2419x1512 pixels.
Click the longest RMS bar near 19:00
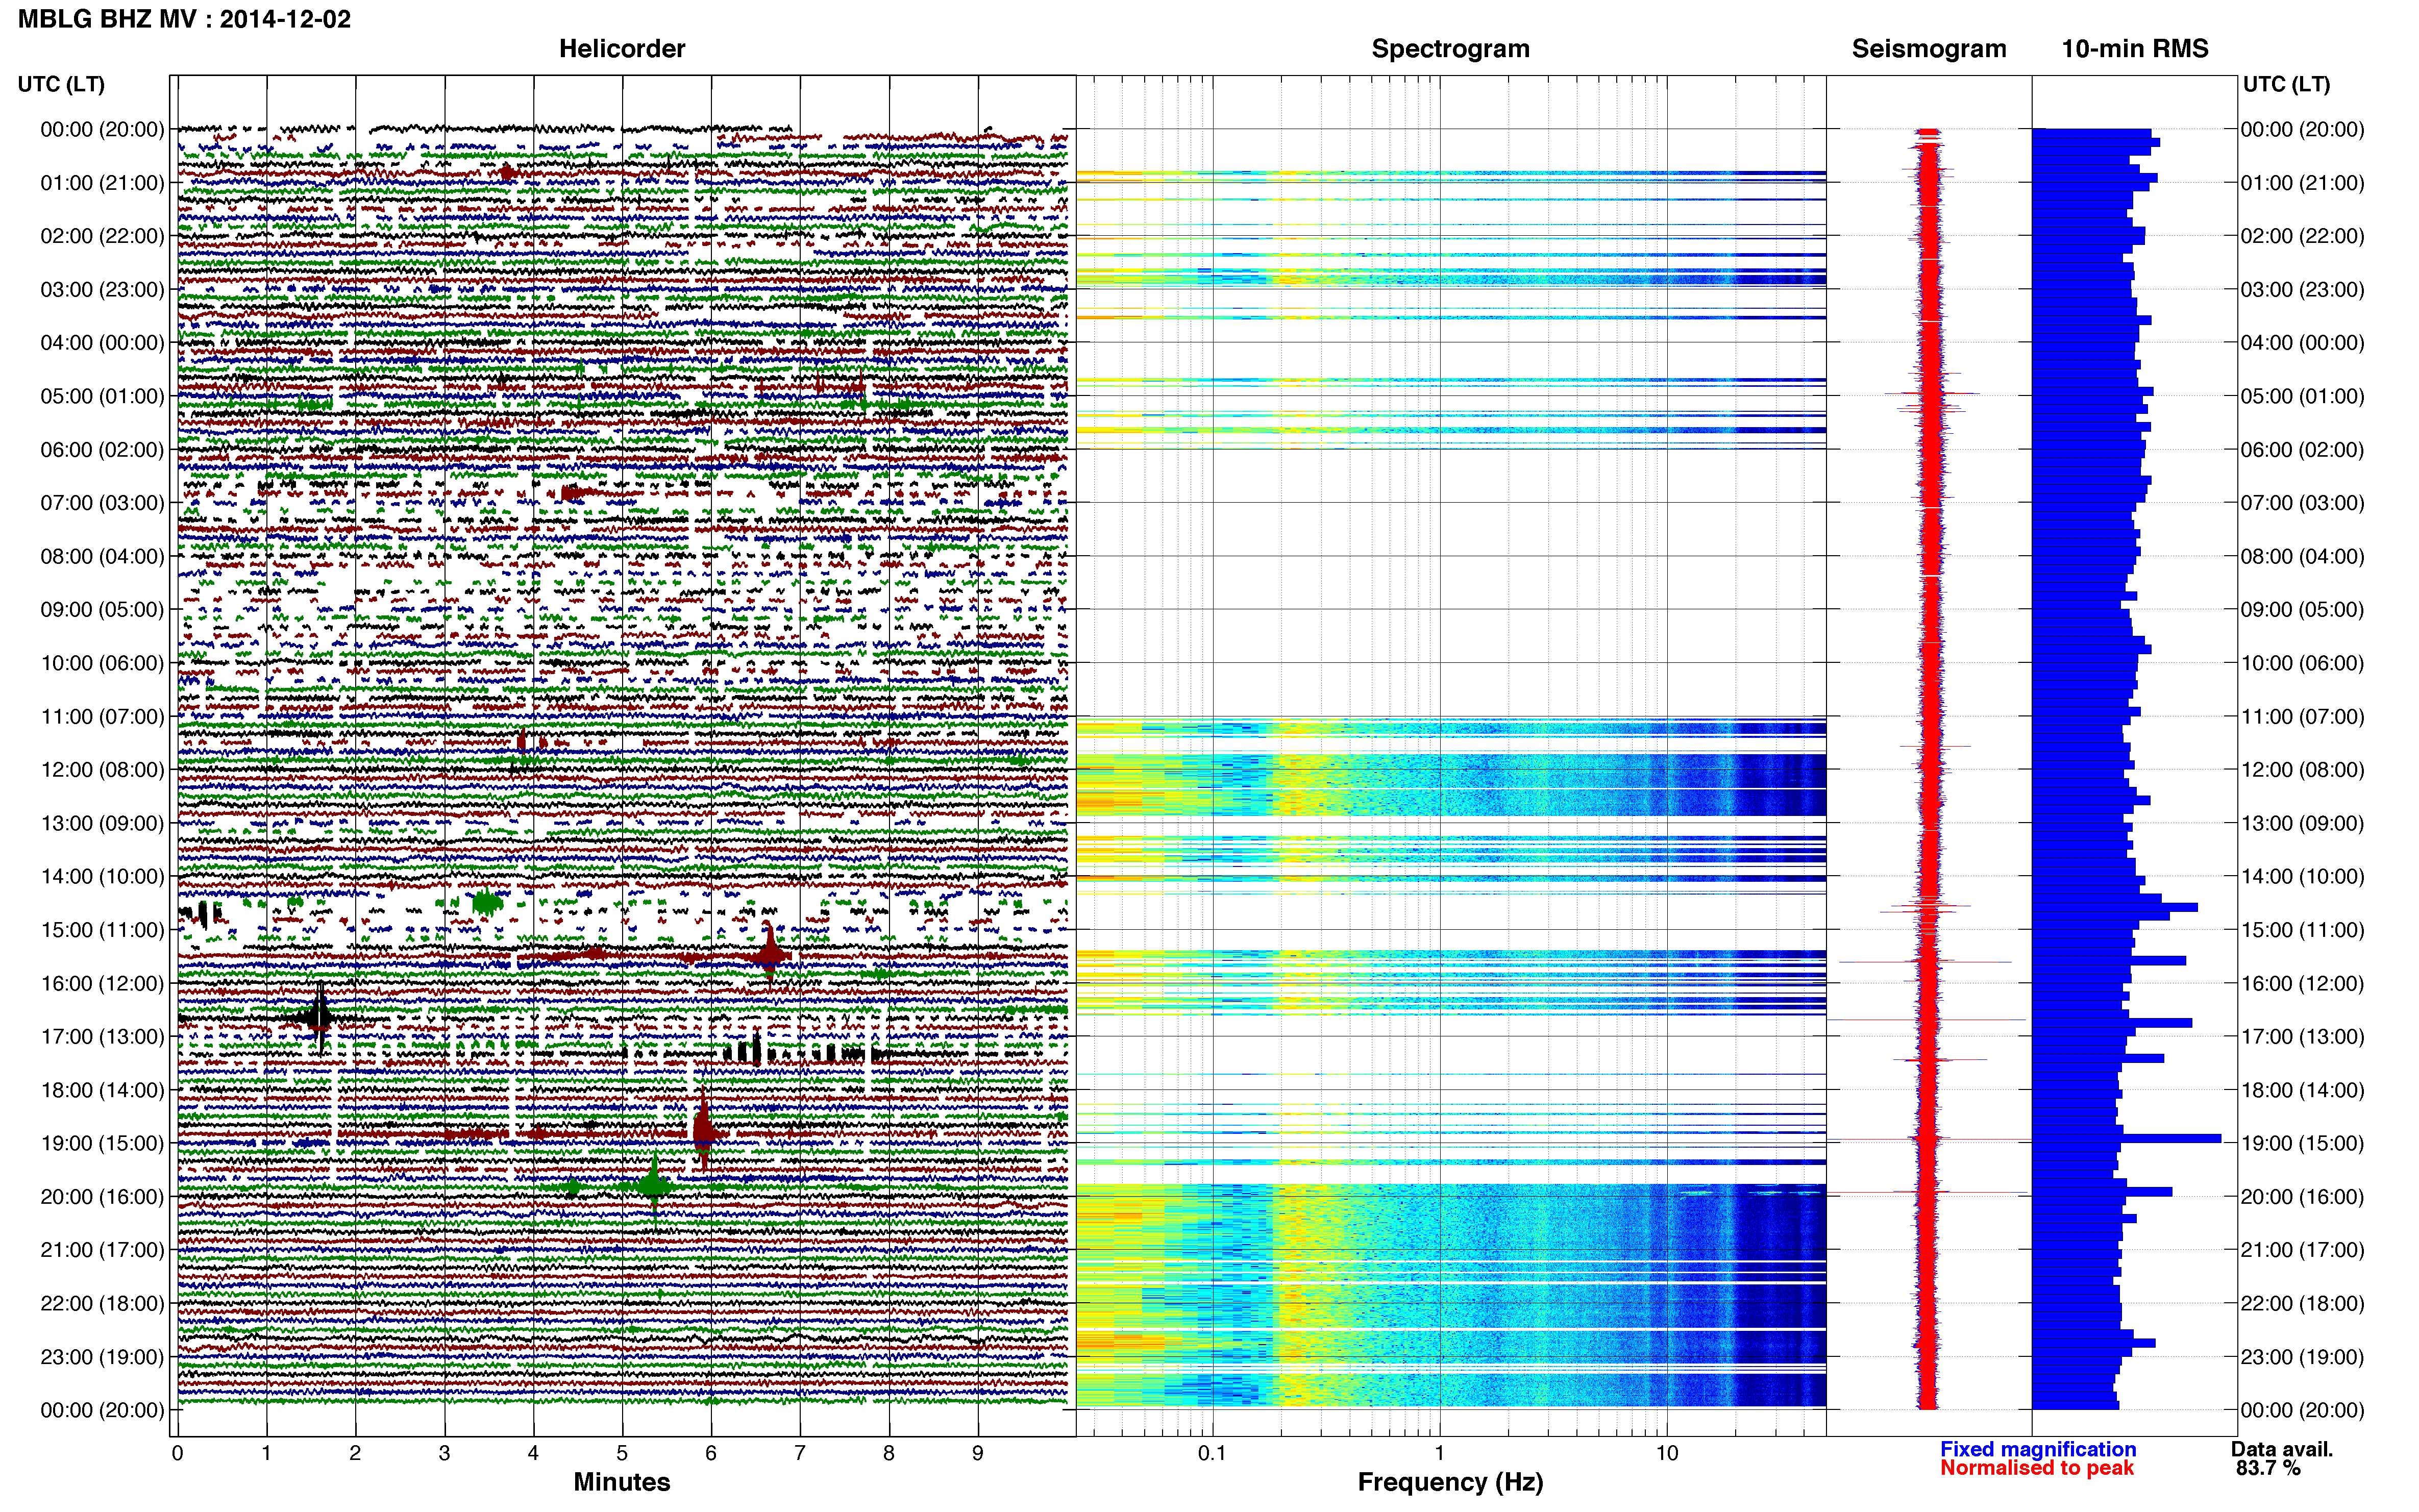tap(2127, 1138)
